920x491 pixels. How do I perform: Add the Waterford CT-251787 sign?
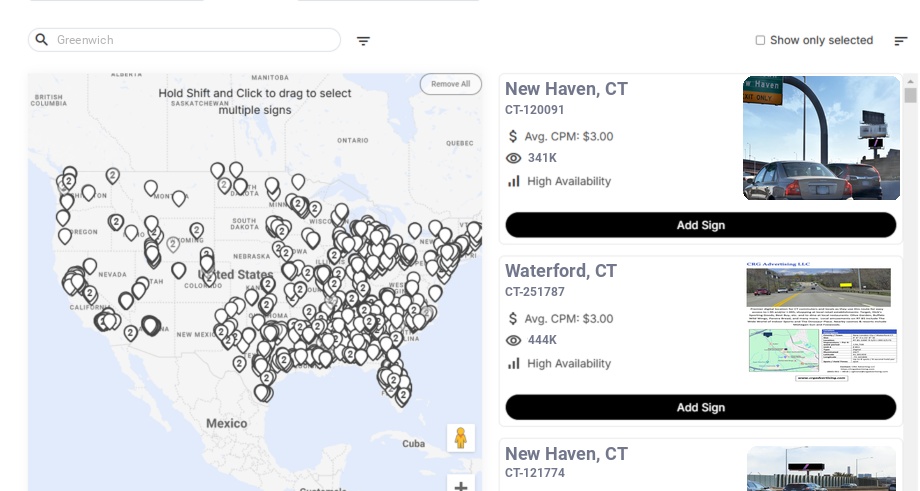[x=700, y=407]
